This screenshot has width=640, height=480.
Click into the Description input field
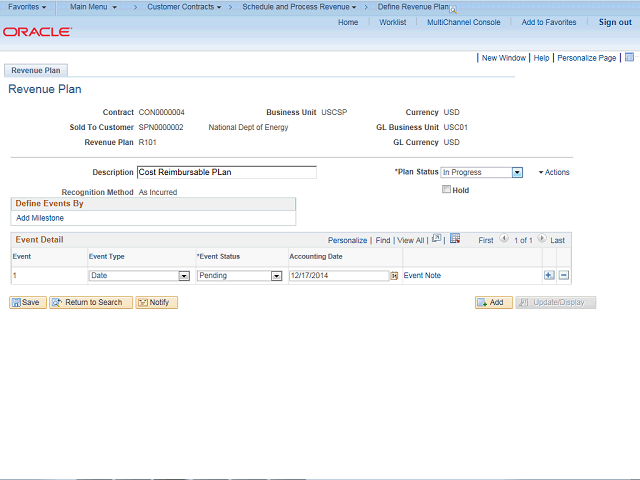click(227, 172)
